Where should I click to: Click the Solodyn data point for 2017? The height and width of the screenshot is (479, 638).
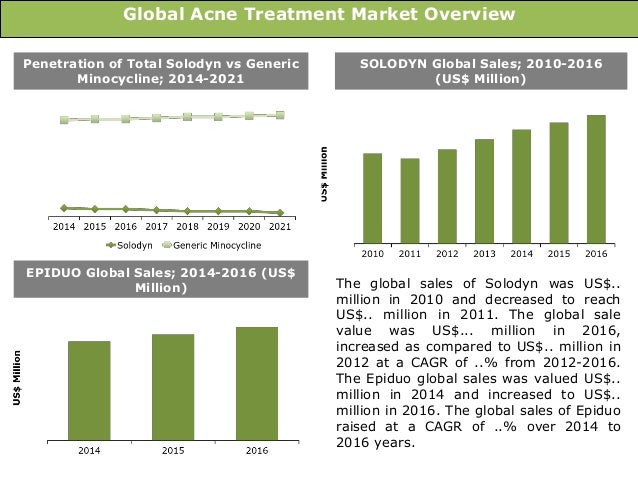click(x=156, y=210)
